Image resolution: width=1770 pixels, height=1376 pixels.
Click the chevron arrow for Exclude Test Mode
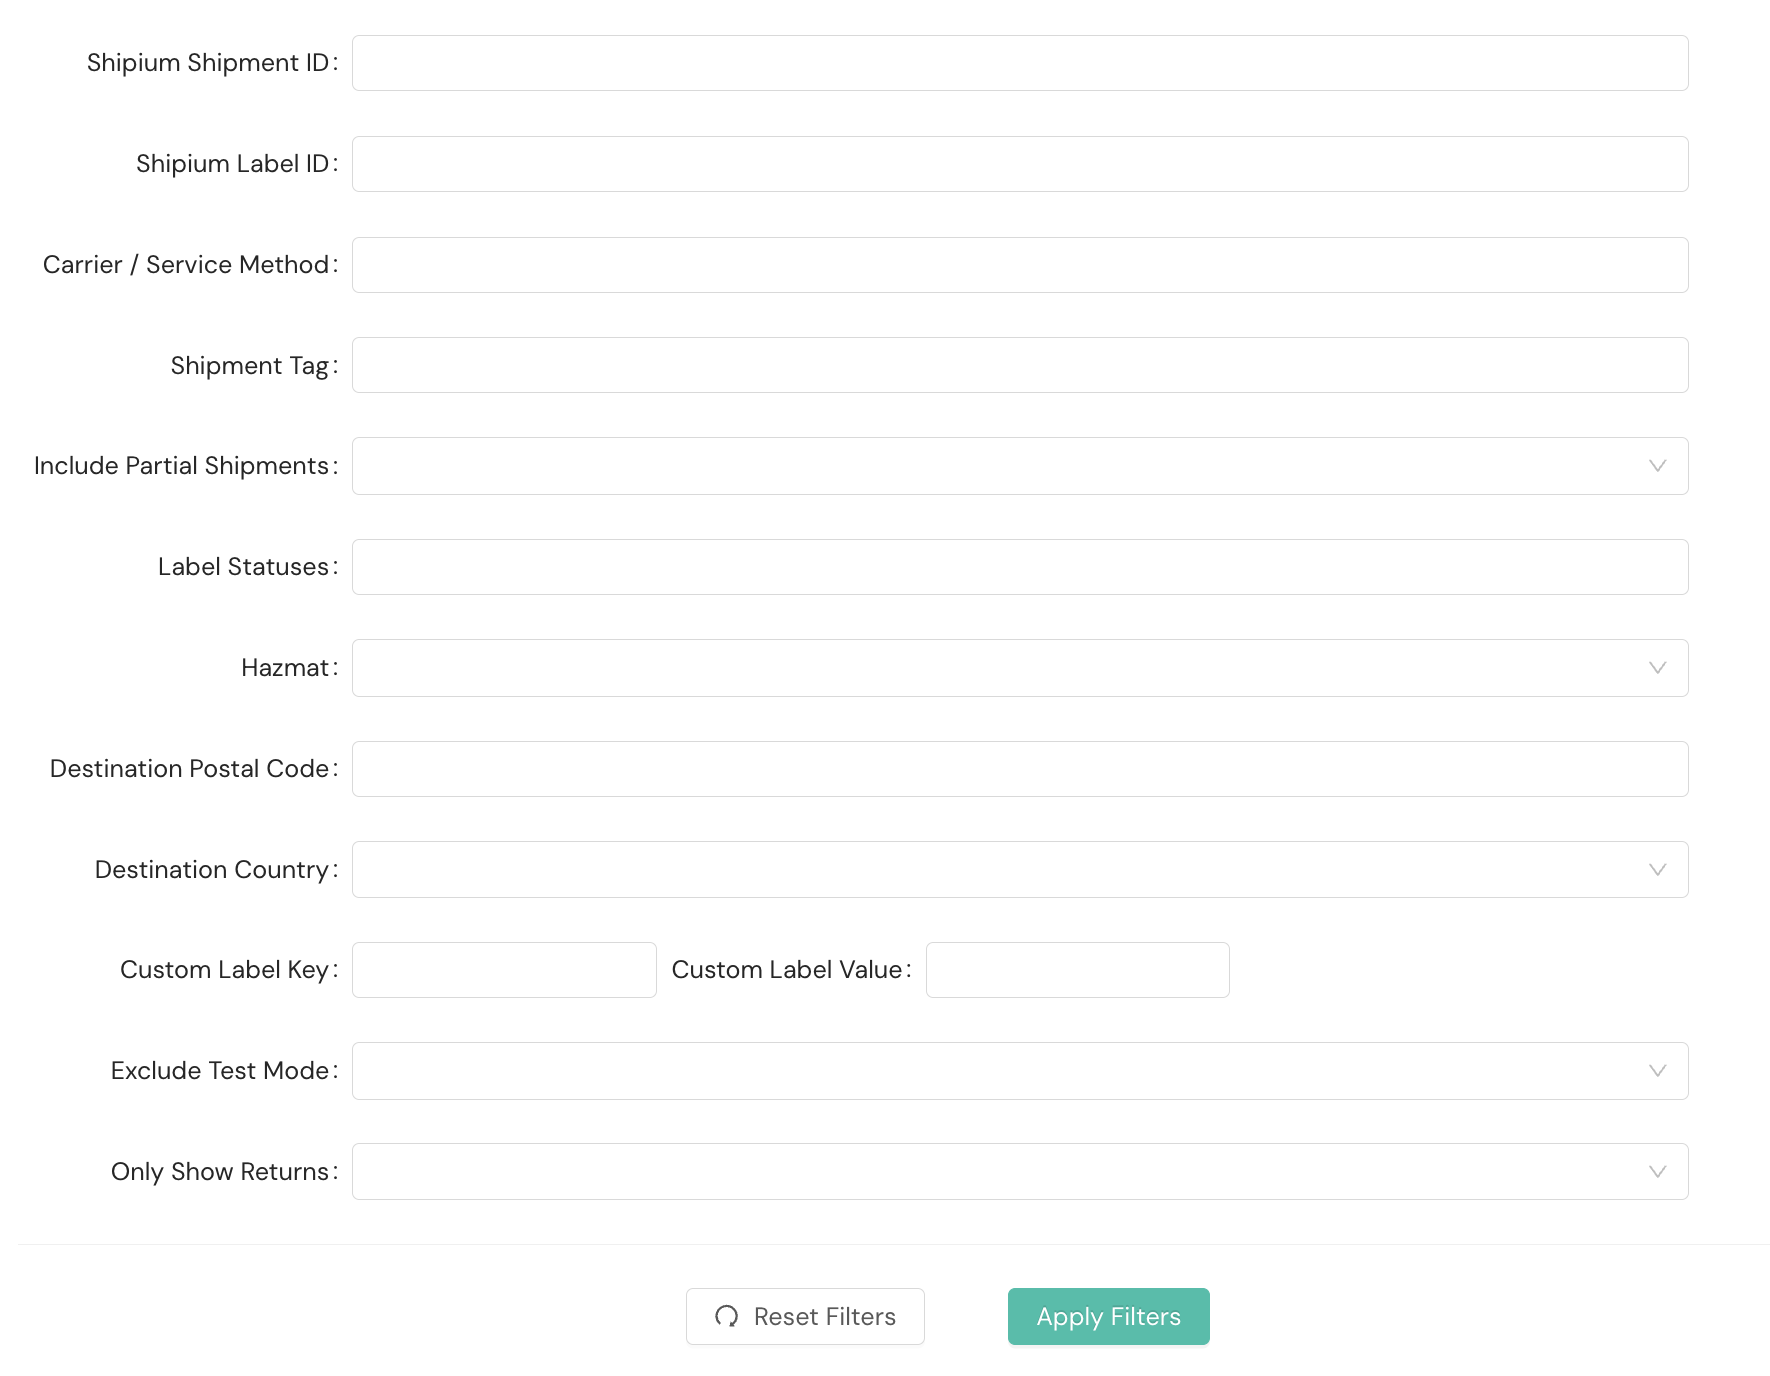(x=1657, y=1071)
